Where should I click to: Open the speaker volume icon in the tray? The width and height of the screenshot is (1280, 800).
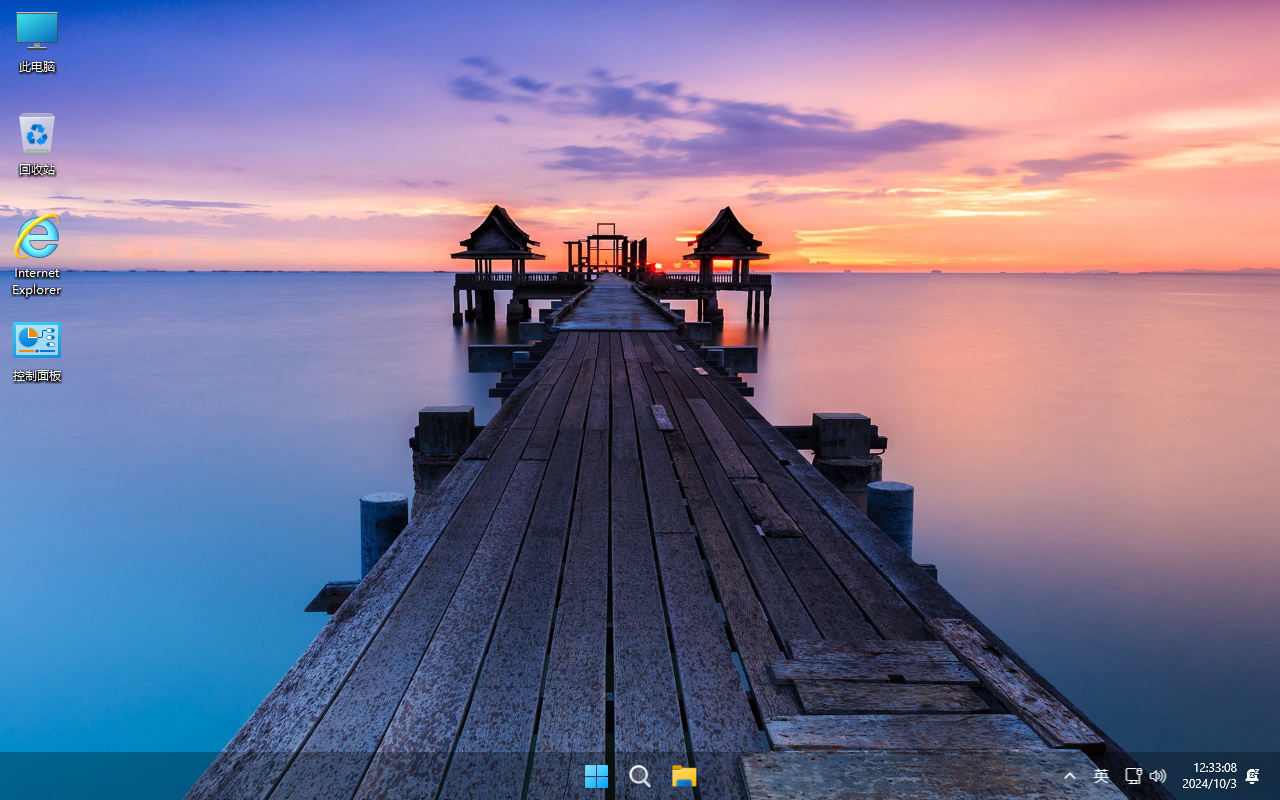pos(1158,776)
